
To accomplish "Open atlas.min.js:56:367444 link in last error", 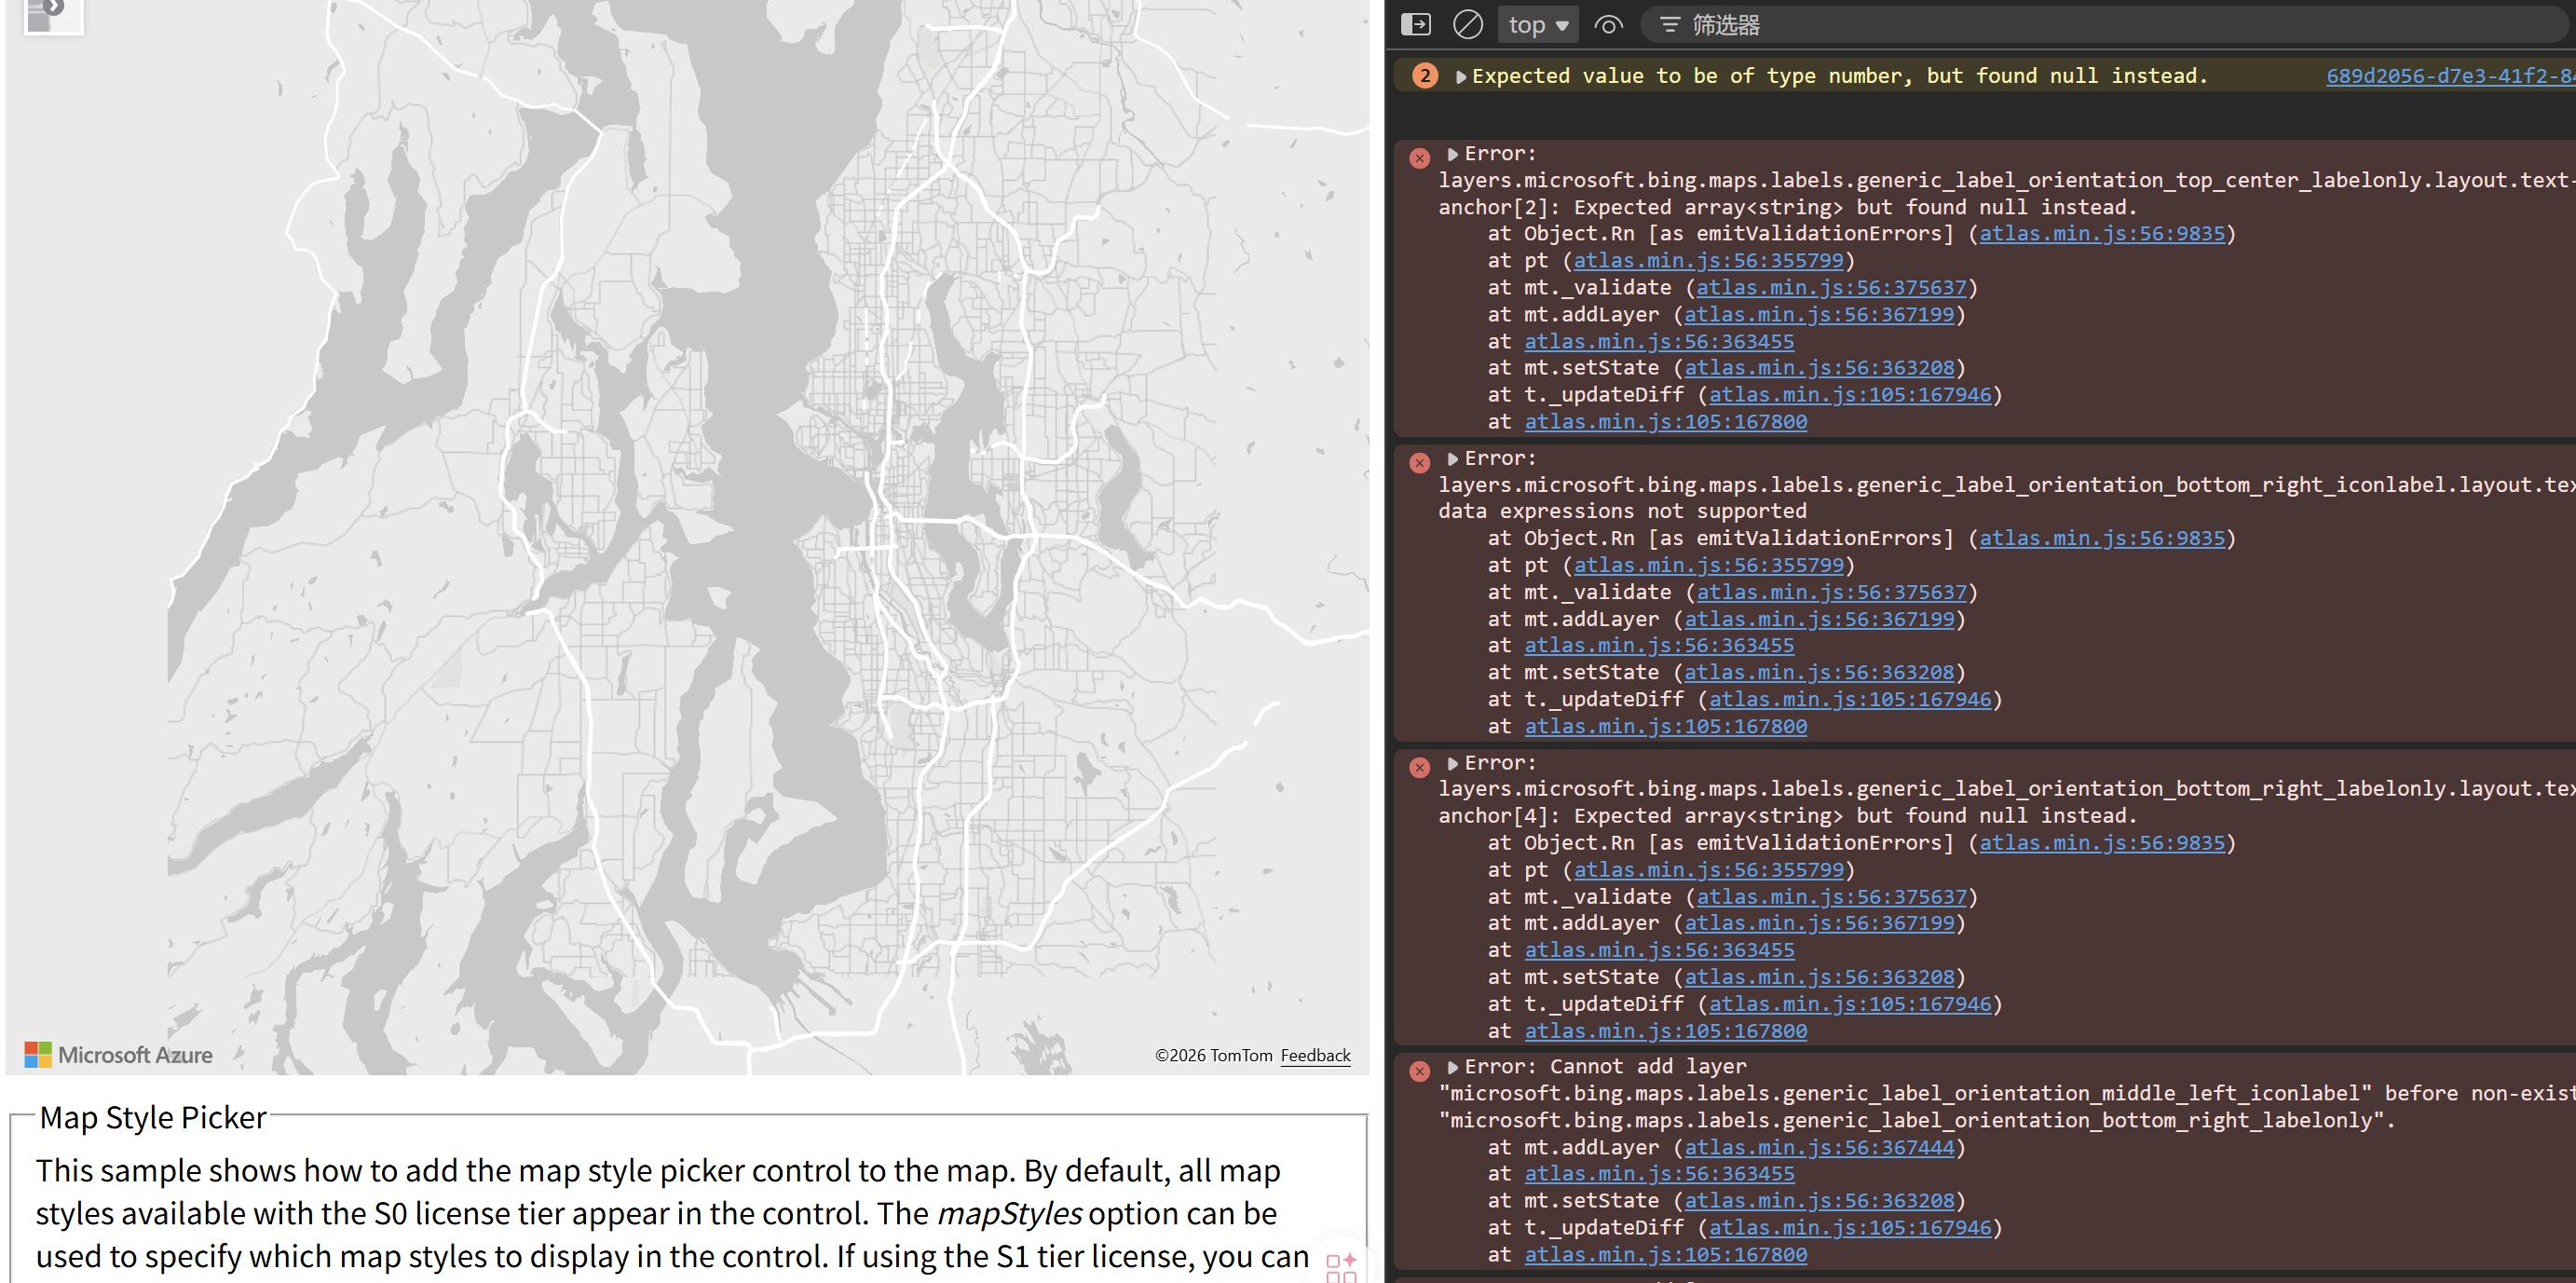I will [x=1819, y=1147].
